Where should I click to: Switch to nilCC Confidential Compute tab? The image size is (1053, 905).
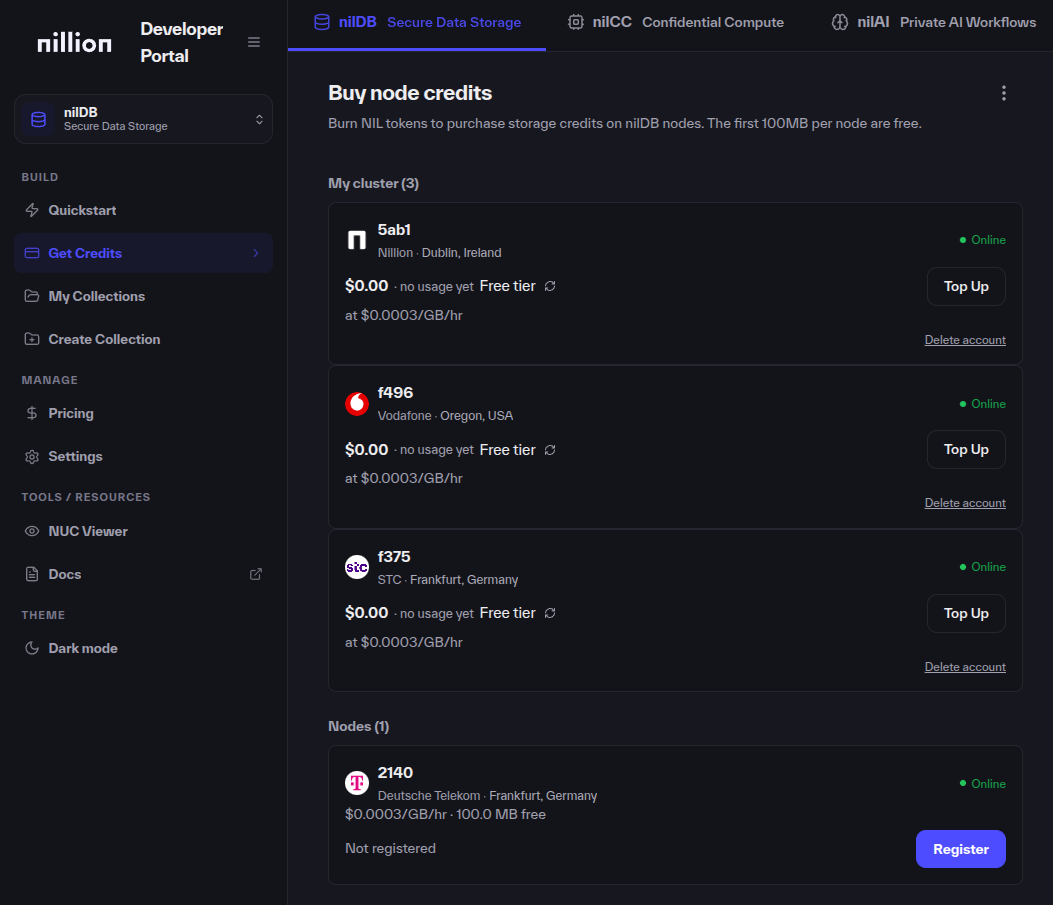[x=676, y=22]
